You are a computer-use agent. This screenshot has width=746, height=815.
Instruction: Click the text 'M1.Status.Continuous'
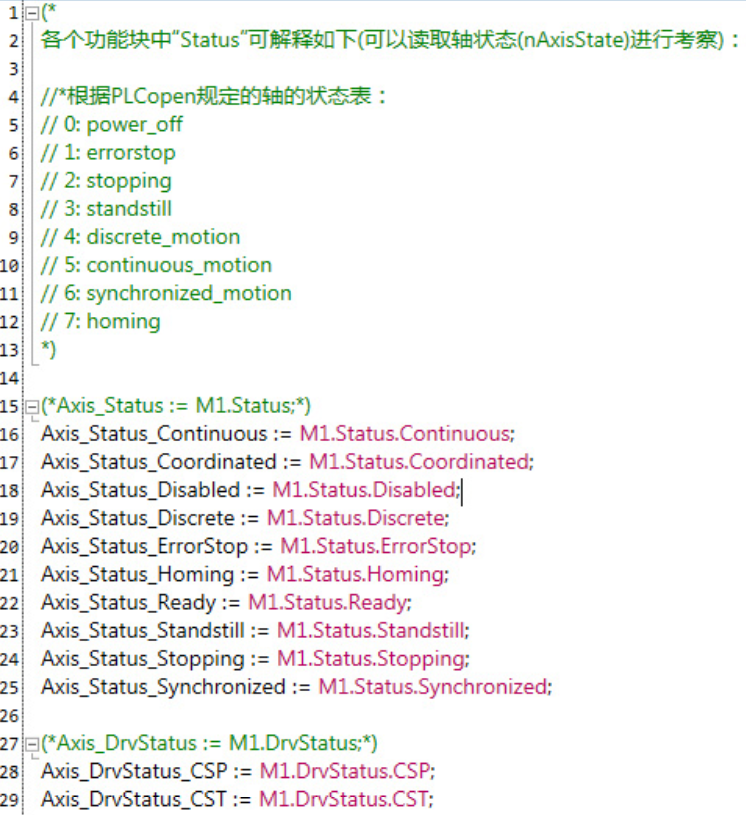coord(405,434)
